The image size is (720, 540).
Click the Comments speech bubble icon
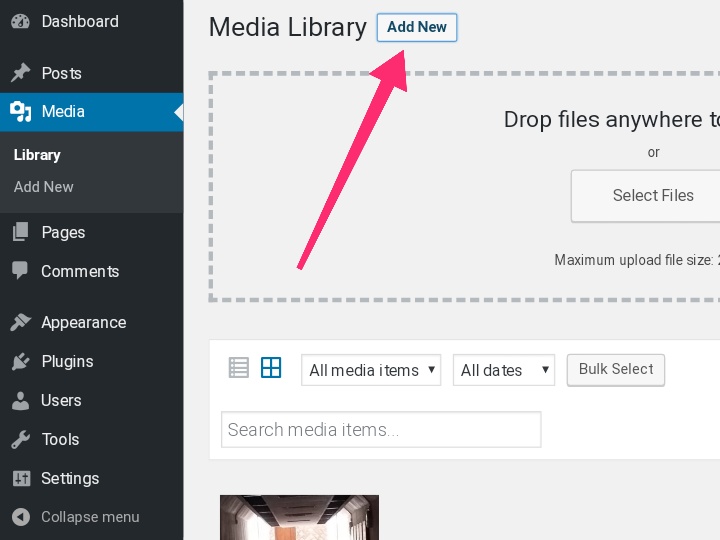coord(20,270)
